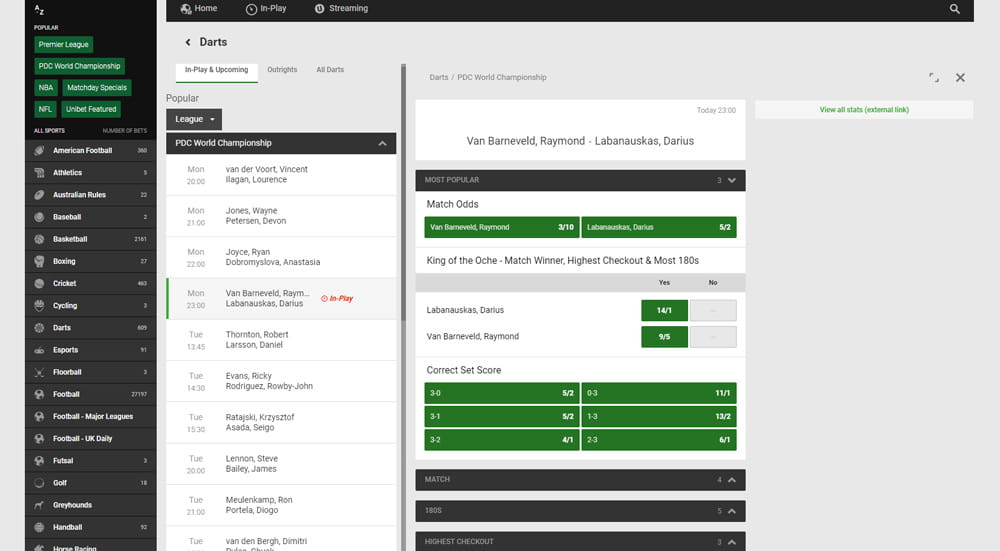Open the PDC World Championship popular shortcut

coord(79,66)
